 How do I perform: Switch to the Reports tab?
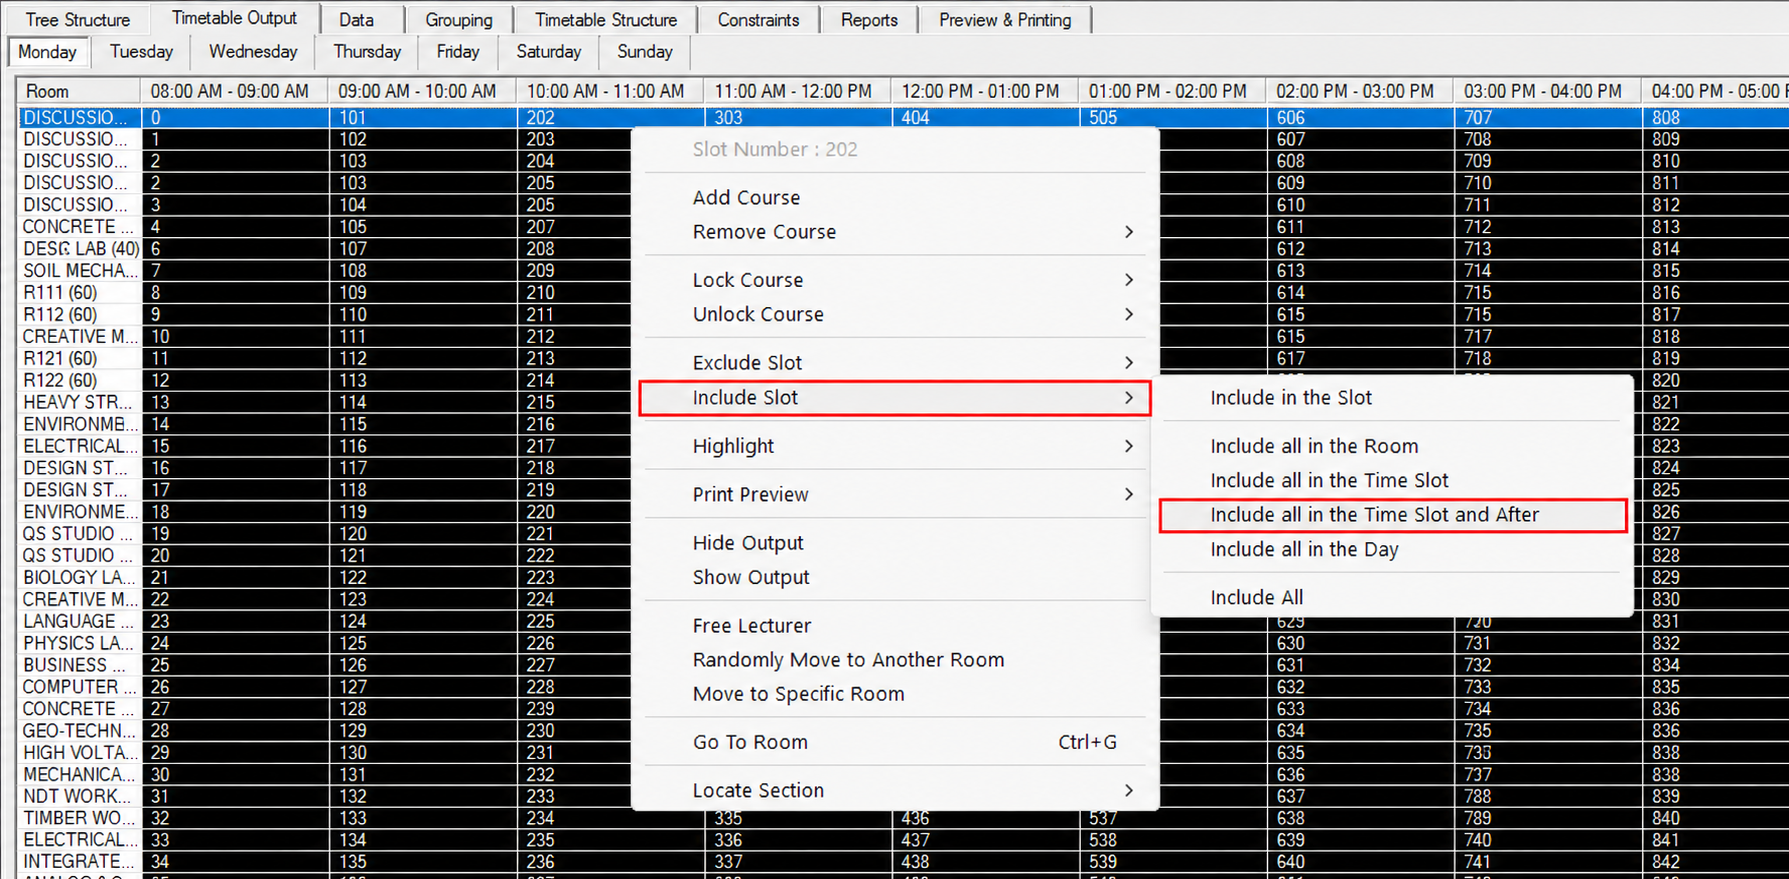click(869, 20)
